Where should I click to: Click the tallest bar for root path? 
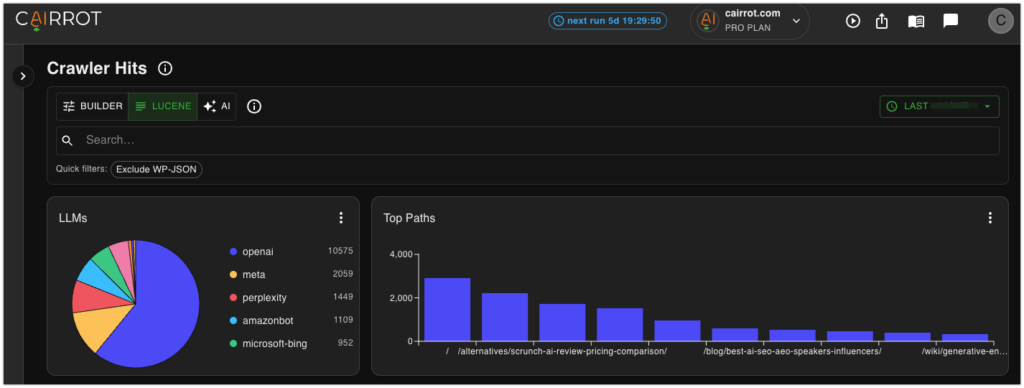tap(447, 310)
